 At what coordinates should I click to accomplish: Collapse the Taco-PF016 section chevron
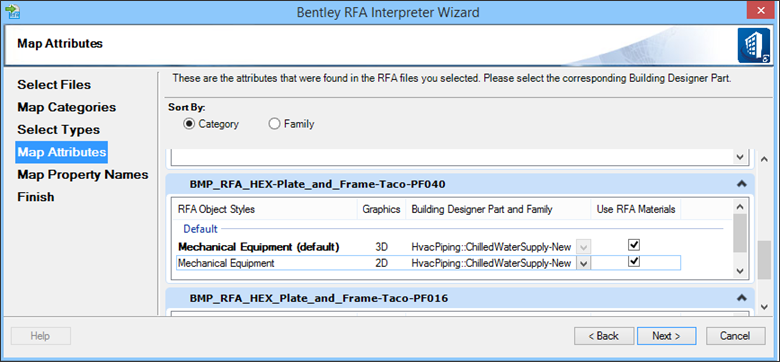point(742,298)
